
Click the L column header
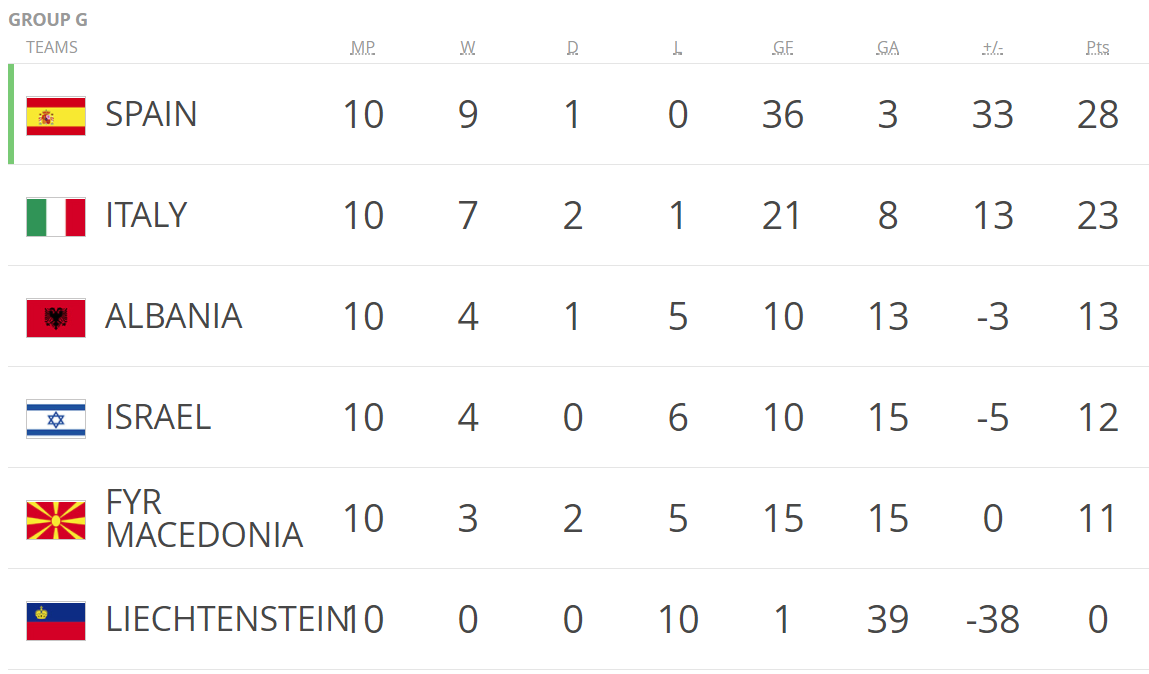(x=677, y=48)
